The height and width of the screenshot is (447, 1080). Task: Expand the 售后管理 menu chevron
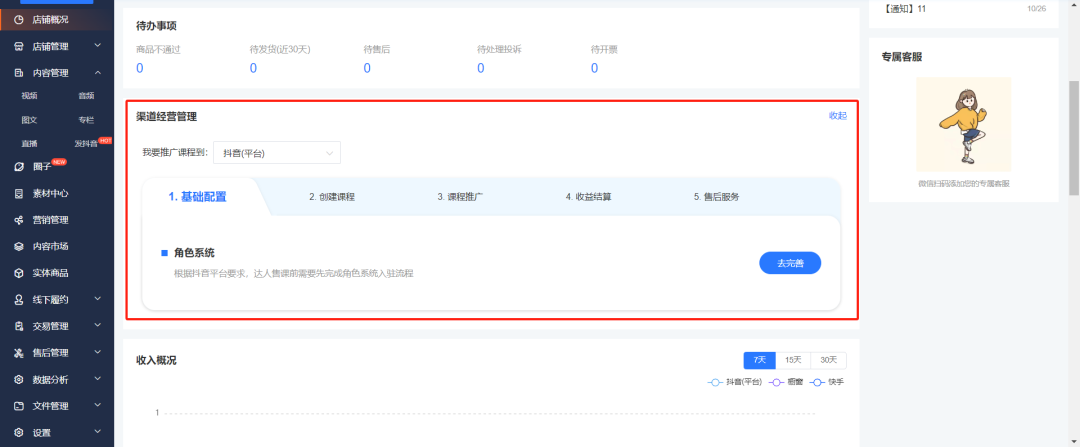click(98, 353)
